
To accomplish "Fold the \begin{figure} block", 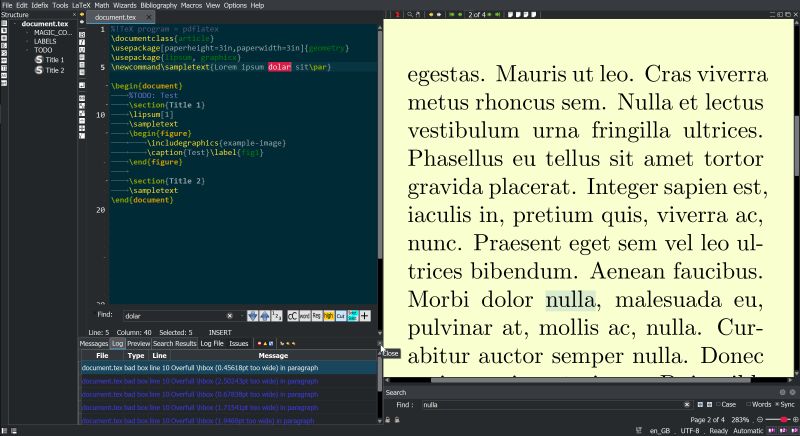I will pos(107,134).
